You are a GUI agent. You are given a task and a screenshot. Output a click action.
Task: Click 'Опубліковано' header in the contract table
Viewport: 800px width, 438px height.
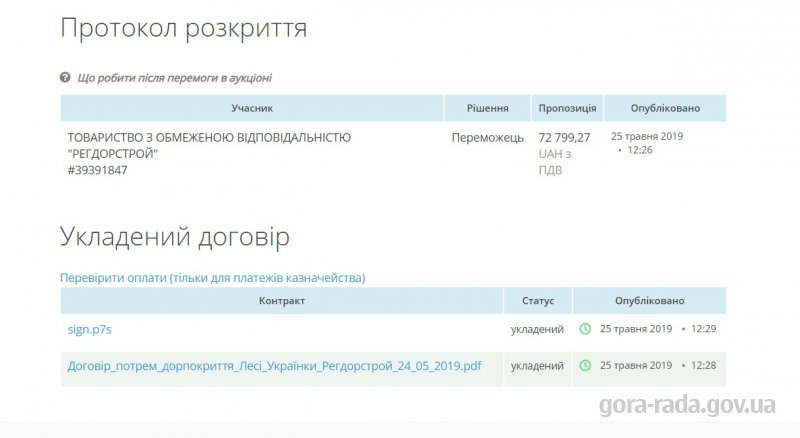pyautogui.click(x=649, y=301)
